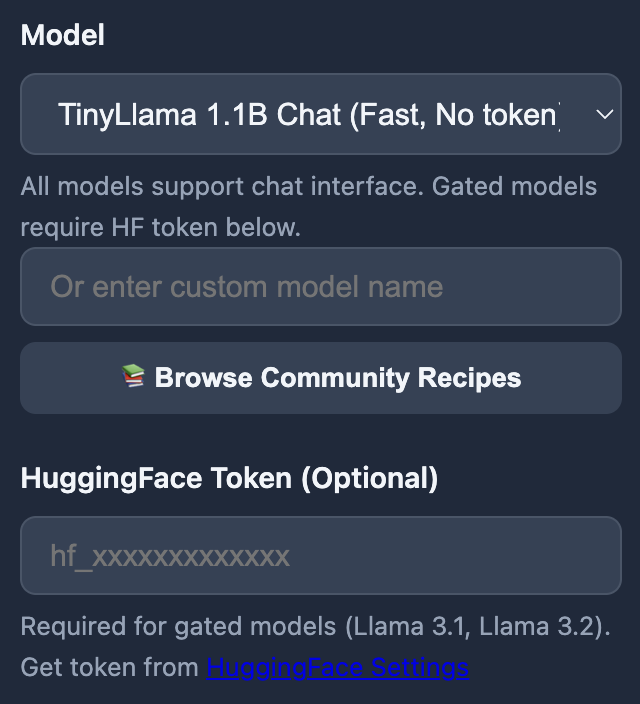Select the "Or enter custom model name" placeholder
The image size is (640, 704).
coord(246,287)
